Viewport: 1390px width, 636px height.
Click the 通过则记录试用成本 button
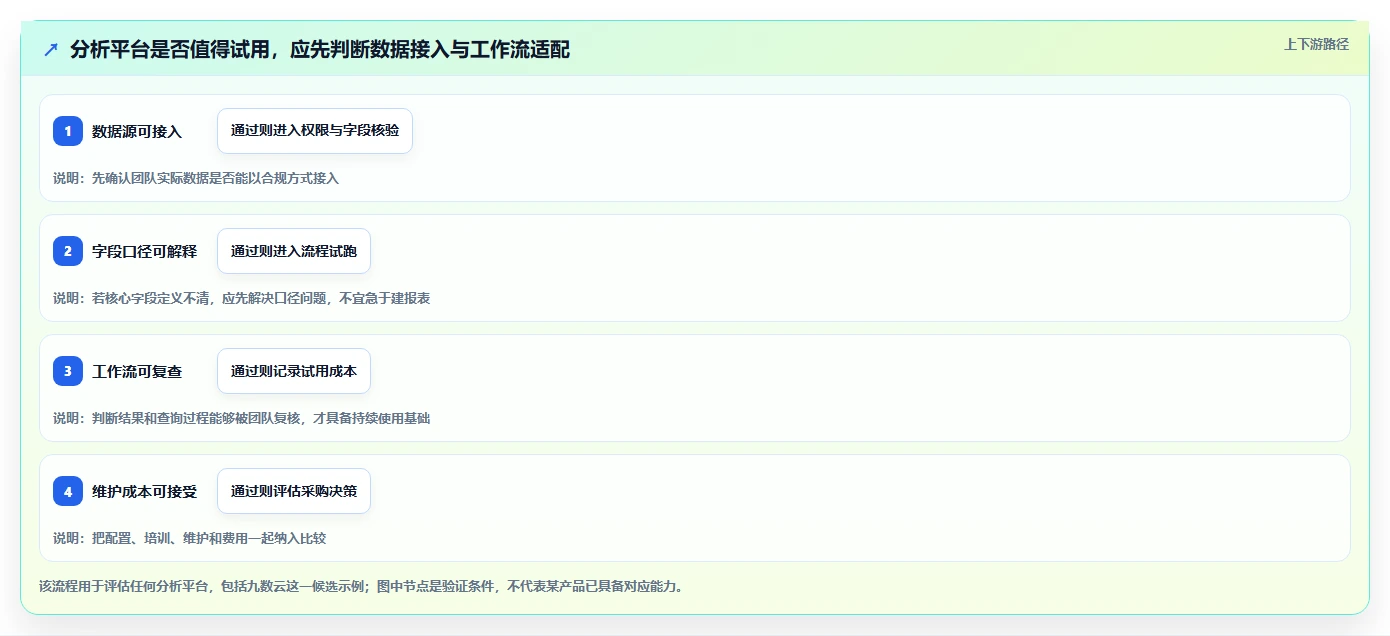(x=294, y=371)
